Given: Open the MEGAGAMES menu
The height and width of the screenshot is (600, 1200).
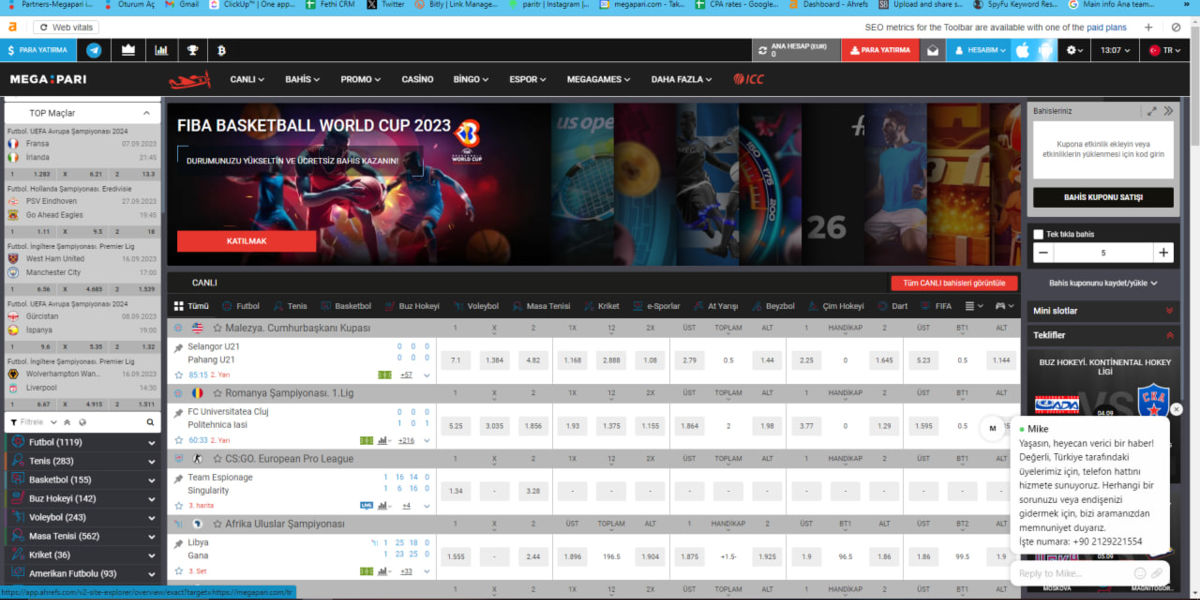Looking at the screenshot, I should (597, 80).
